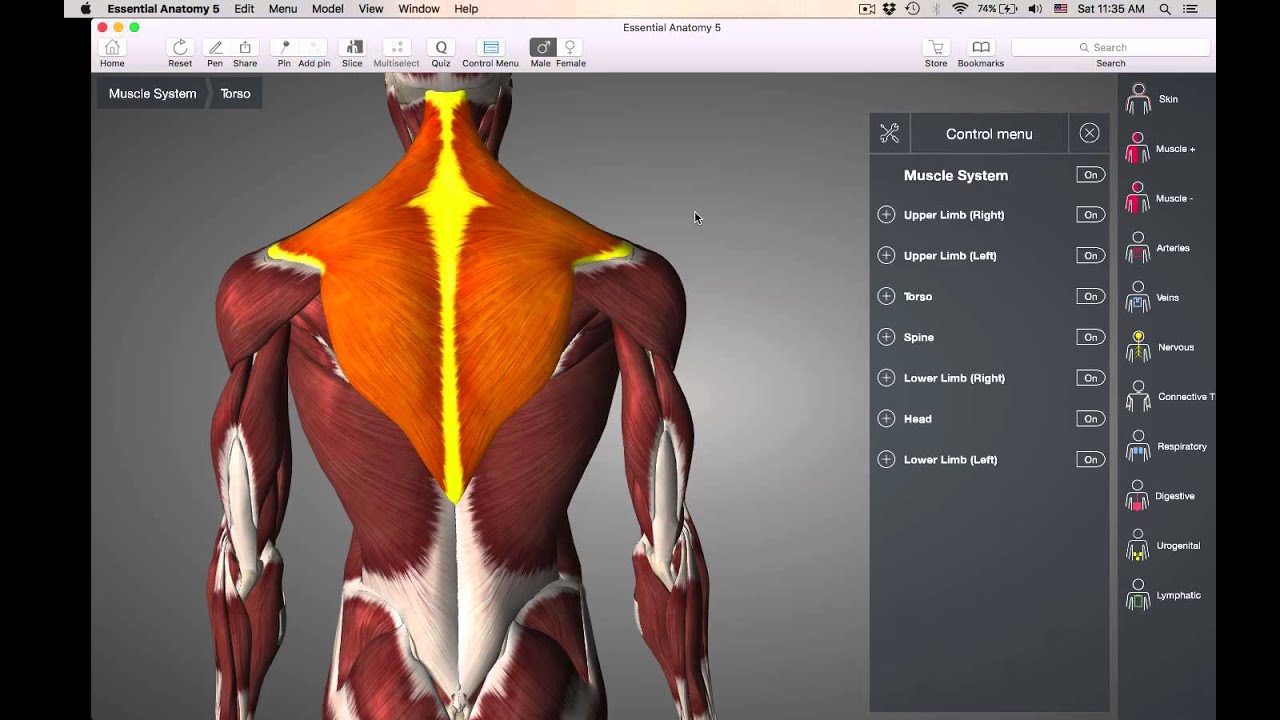1280x720 pixels.
Task: Open the Share option
Action: 245,53
